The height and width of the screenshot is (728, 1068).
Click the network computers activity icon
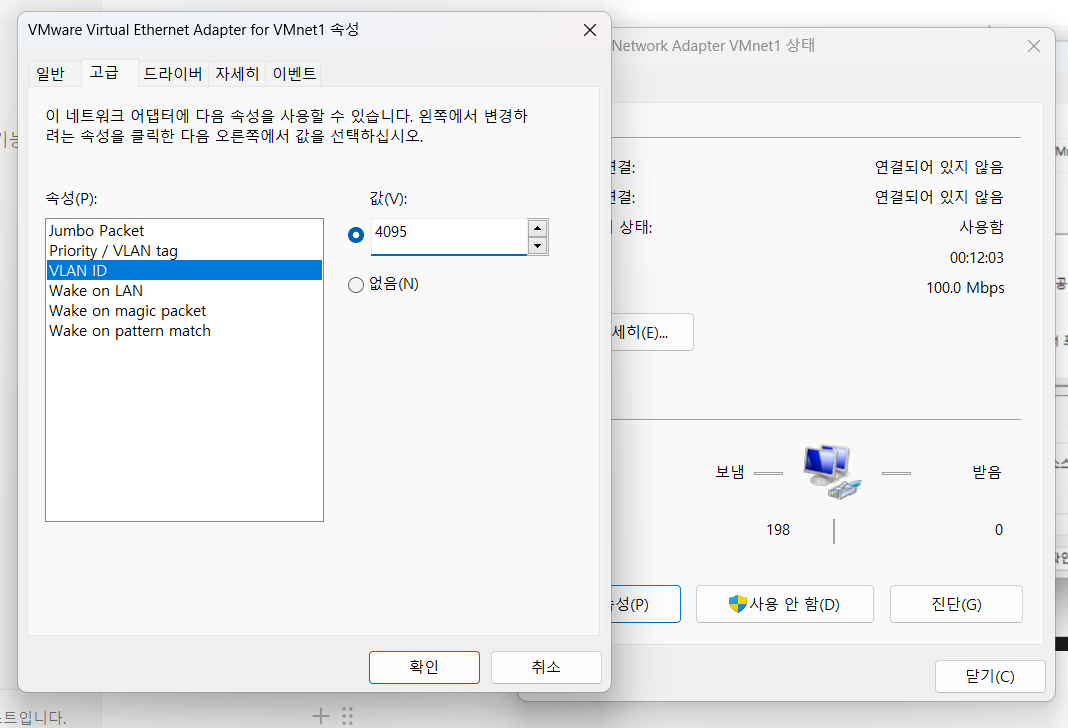coord(832,473)
